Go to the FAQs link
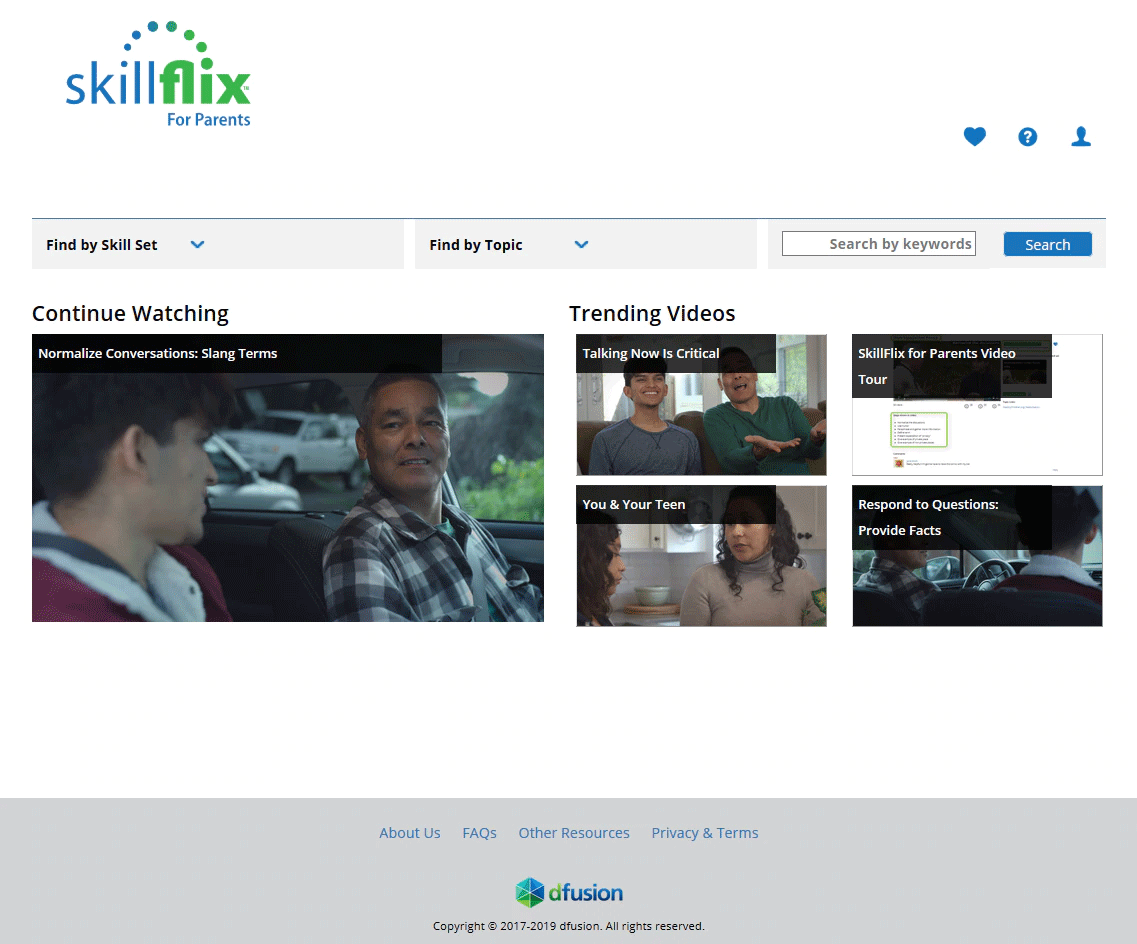The height and width of the screenshot is (944, 1137). pyautogui.click(x=479, y=833)
